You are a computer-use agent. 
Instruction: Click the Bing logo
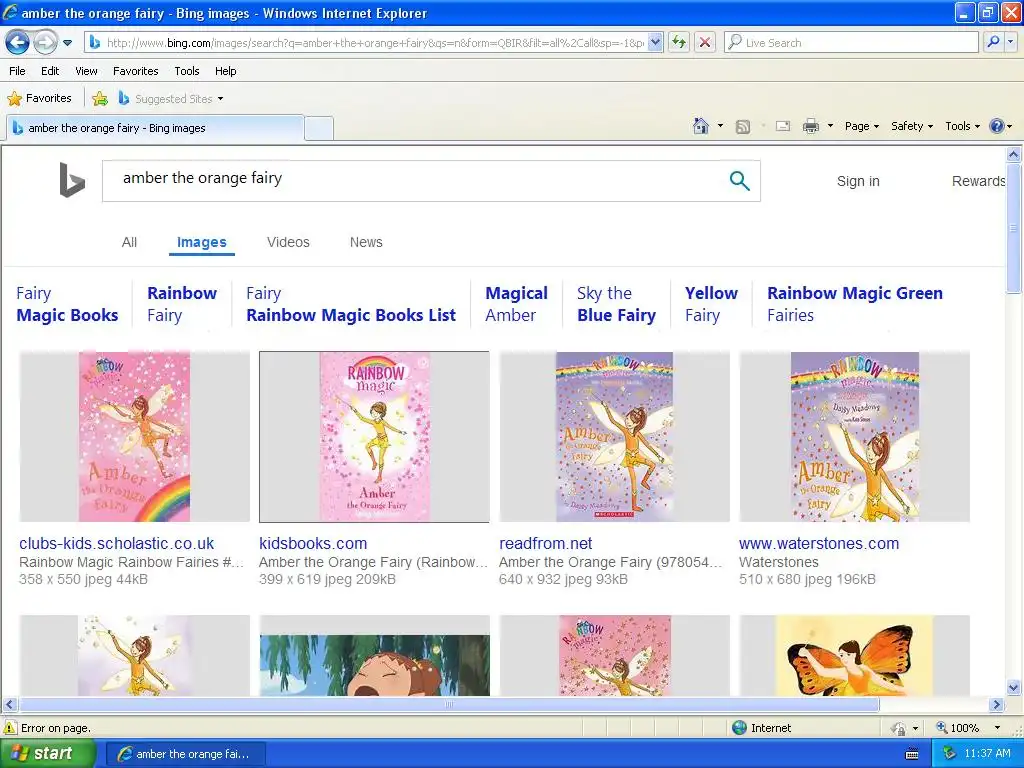(x=72, y=180)
